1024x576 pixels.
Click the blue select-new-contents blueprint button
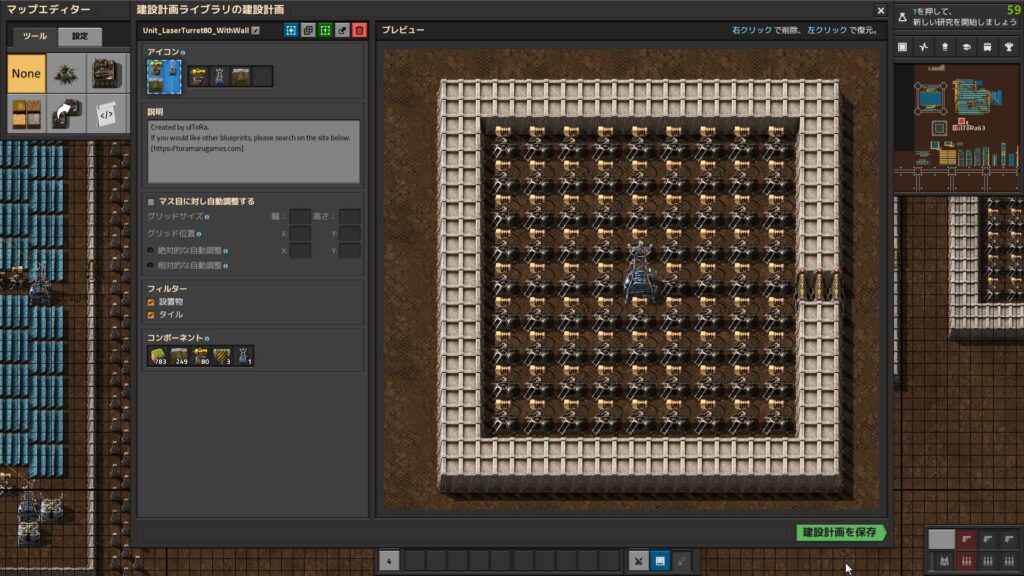click(x=291, y=30)
